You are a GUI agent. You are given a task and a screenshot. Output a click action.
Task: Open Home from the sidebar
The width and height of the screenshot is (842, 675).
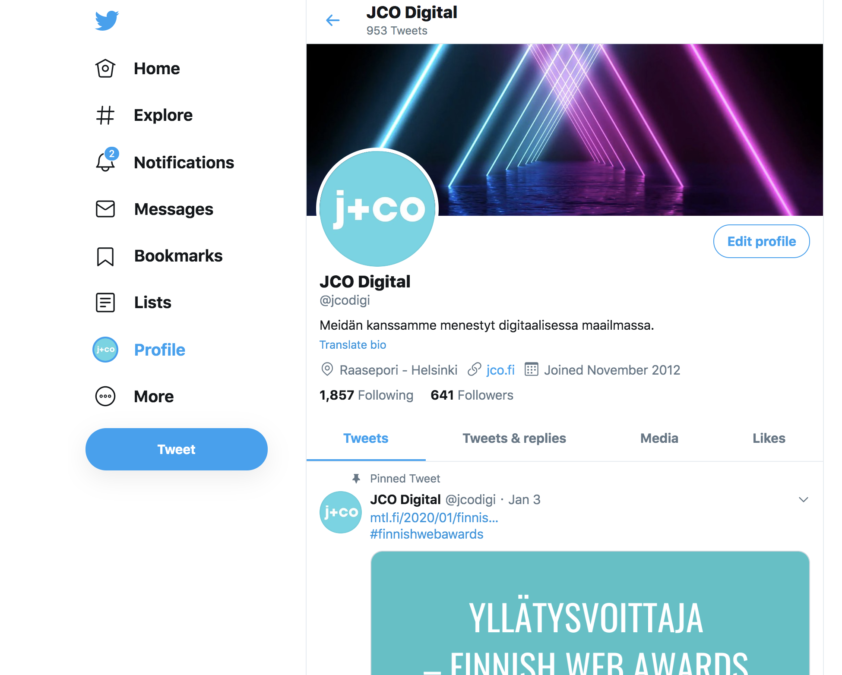(x=137, y=69)
